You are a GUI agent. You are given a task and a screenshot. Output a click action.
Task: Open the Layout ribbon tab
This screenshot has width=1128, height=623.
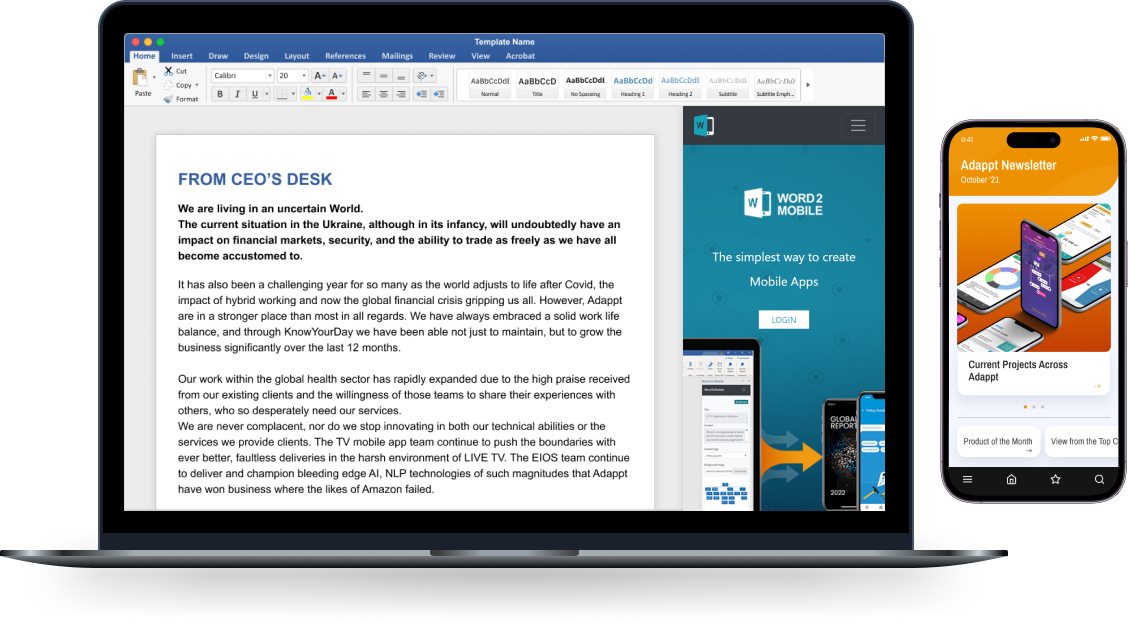296,56
